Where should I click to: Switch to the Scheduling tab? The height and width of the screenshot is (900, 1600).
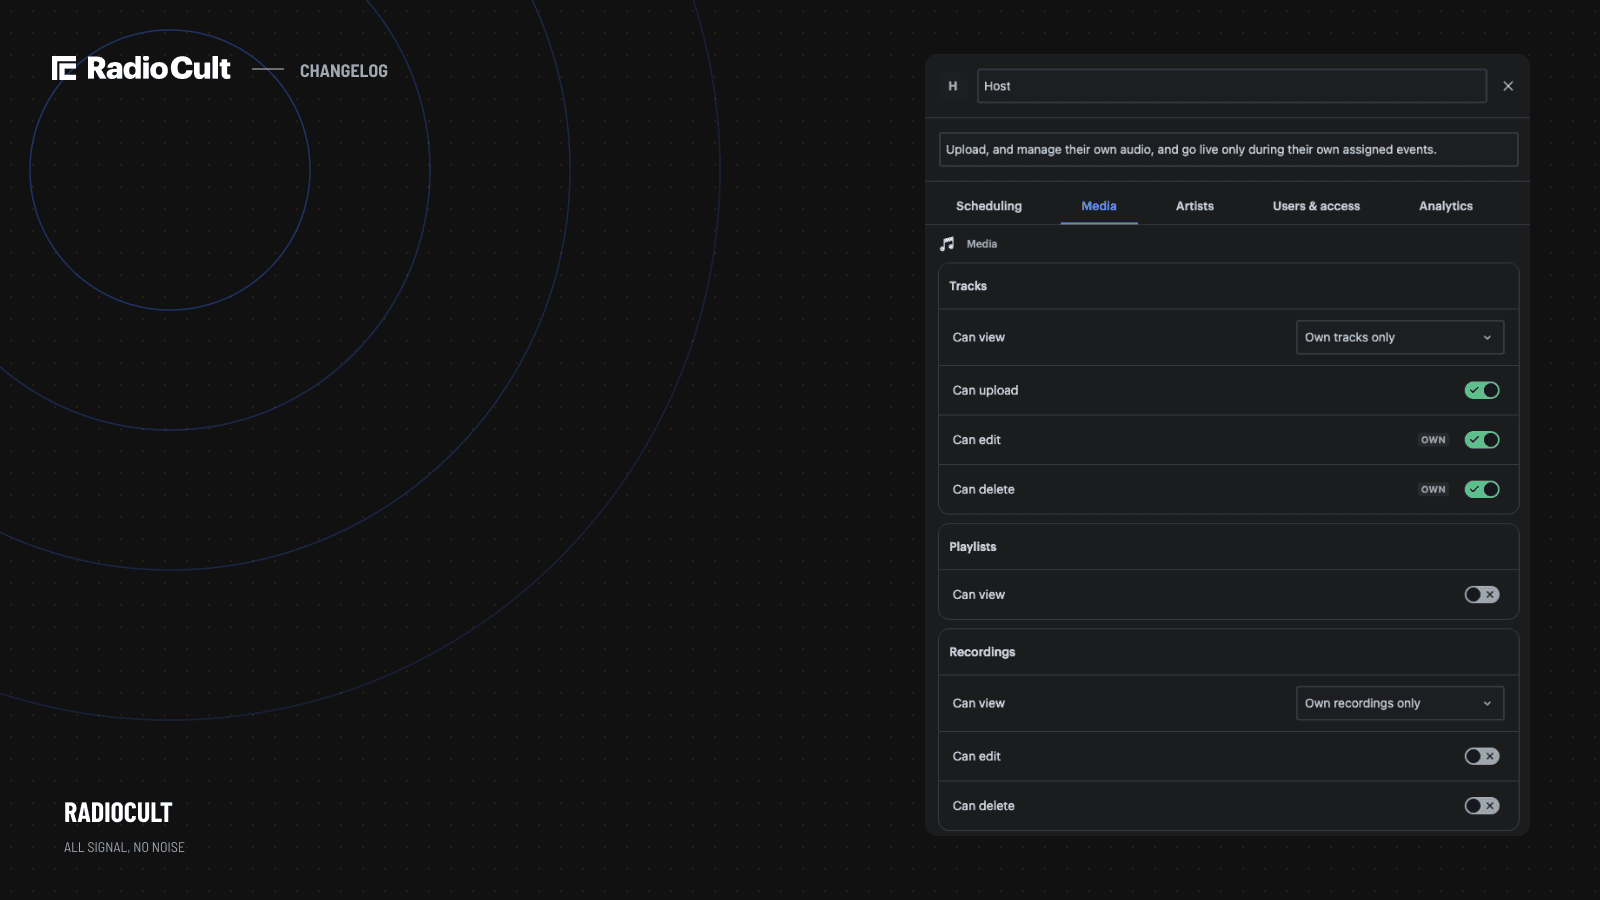[x=989, y=206]
